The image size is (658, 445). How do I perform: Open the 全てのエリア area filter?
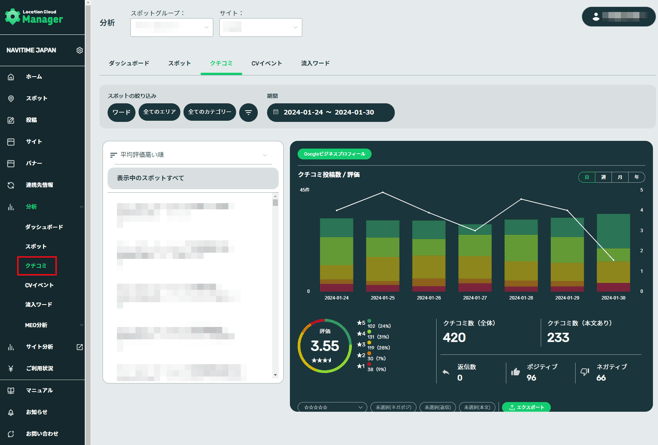[x=159, y=112]
